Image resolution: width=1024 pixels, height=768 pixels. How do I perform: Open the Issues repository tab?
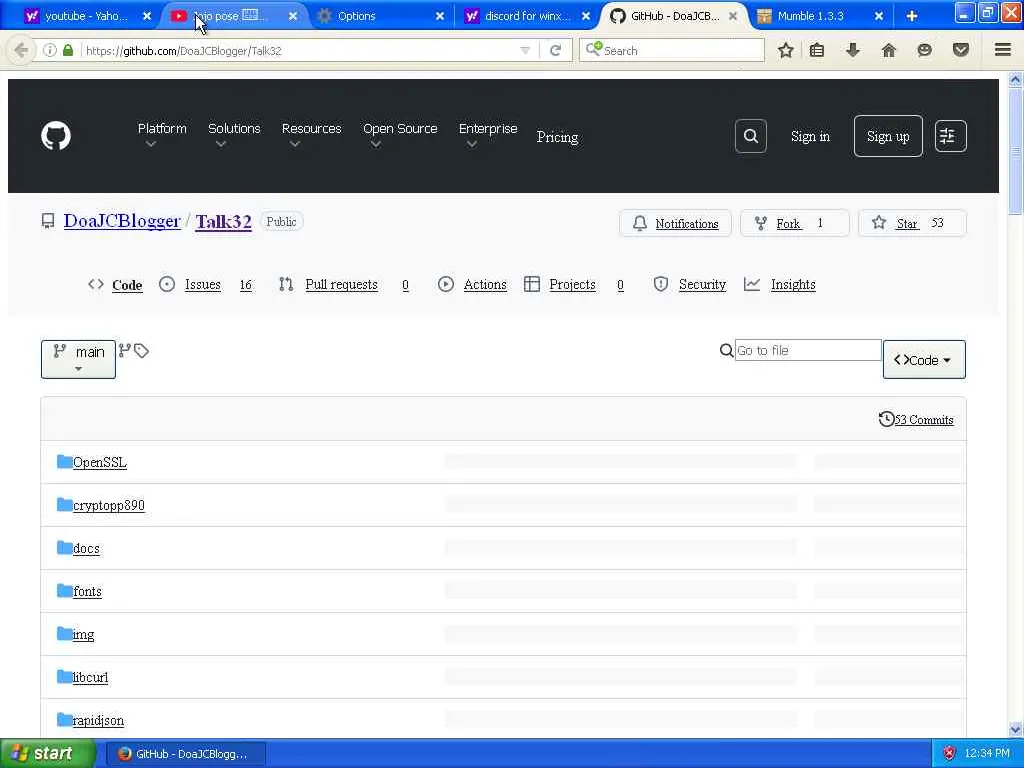point(202,285)
